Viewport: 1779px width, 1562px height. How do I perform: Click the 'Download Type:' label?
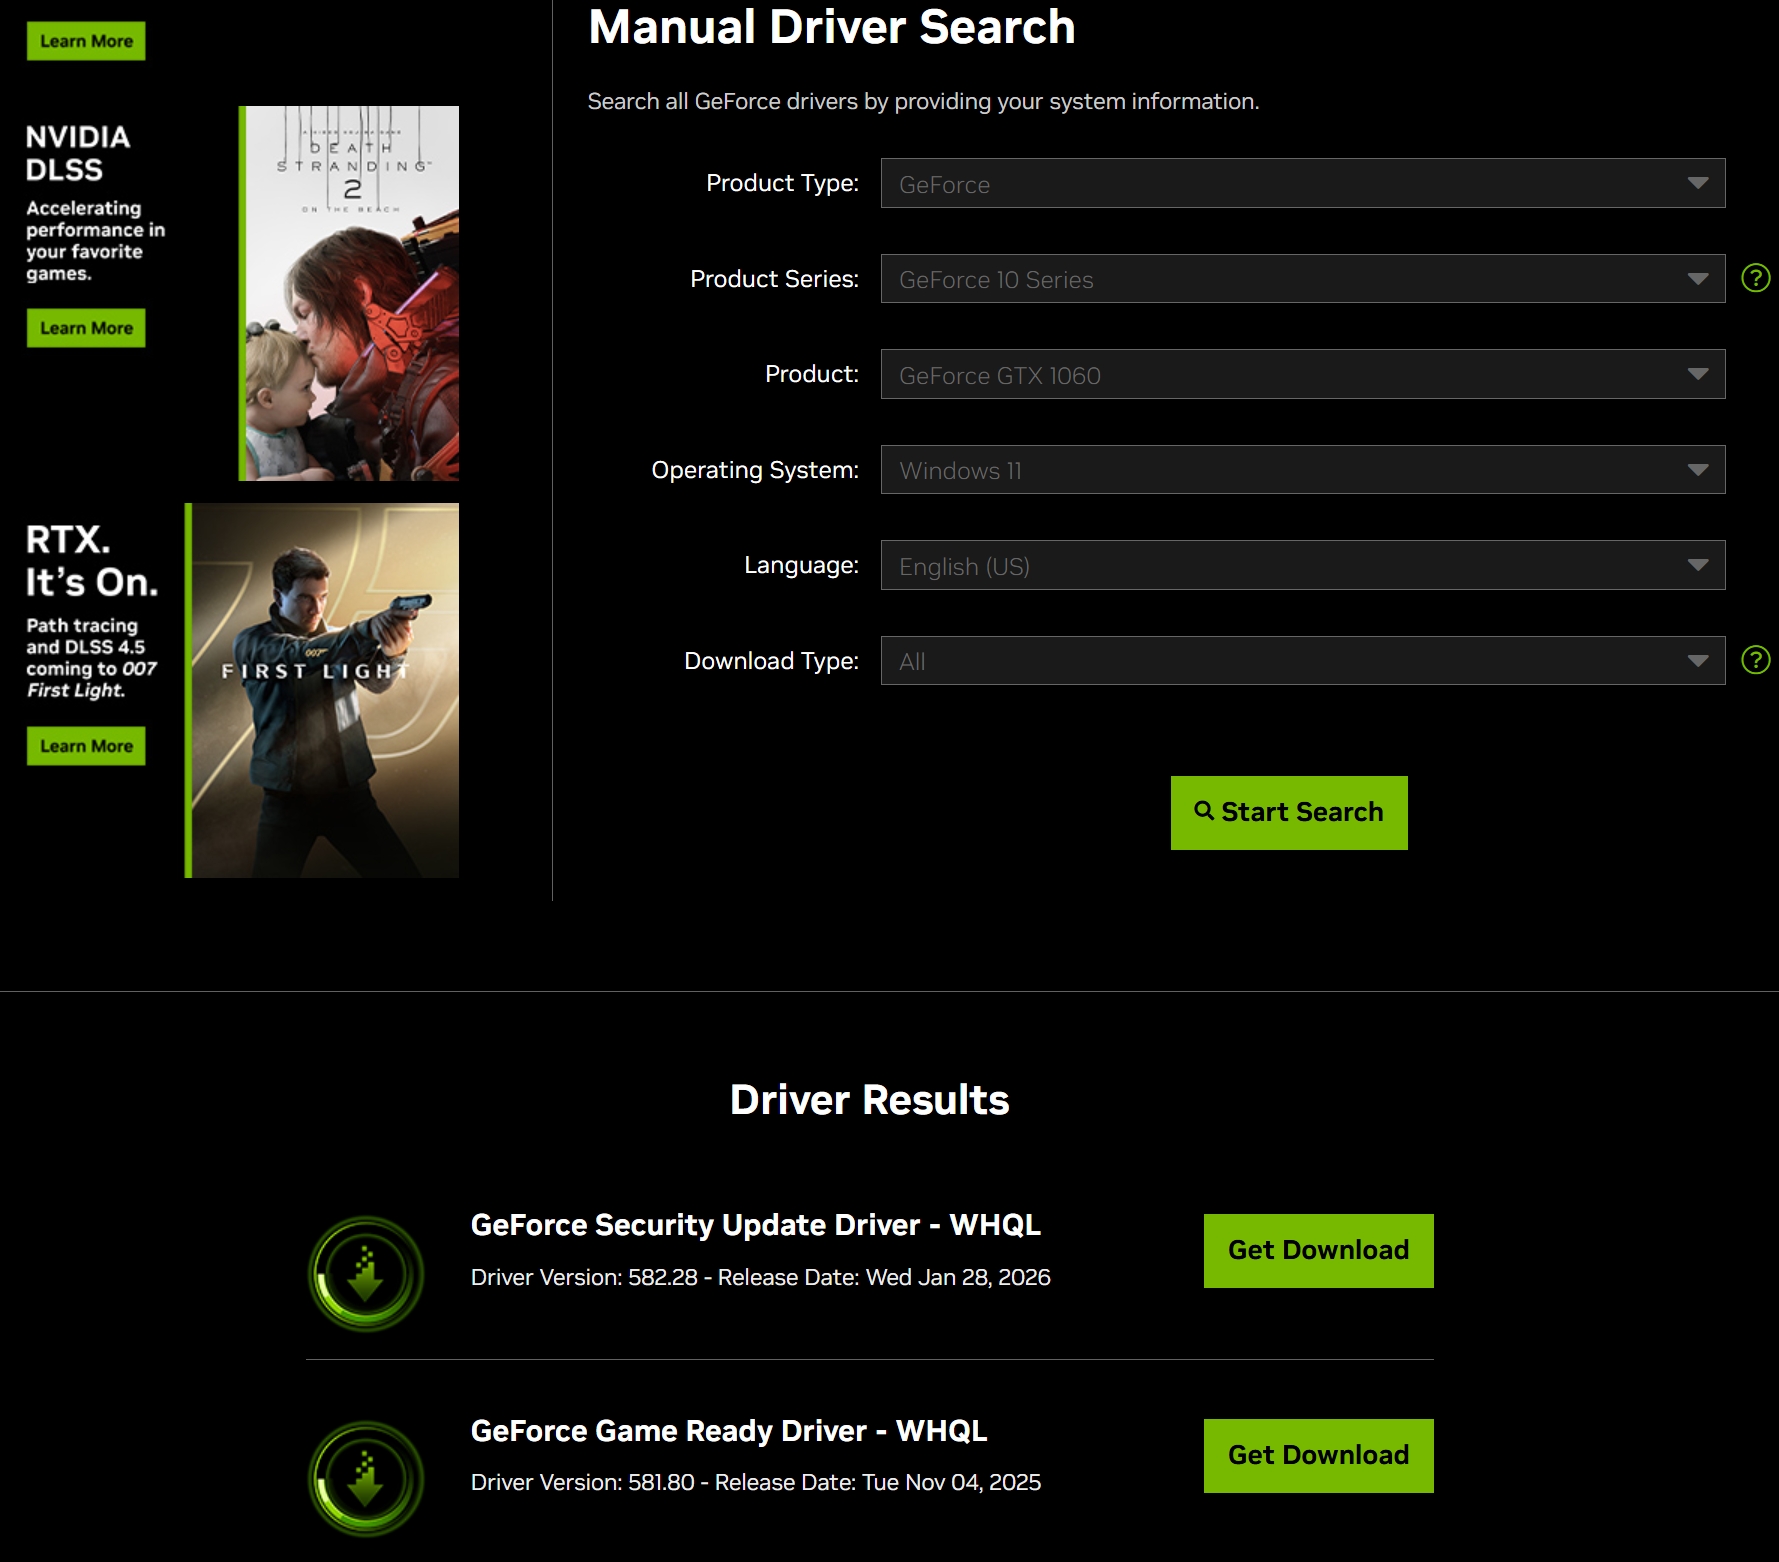click(x=772, y=661)
